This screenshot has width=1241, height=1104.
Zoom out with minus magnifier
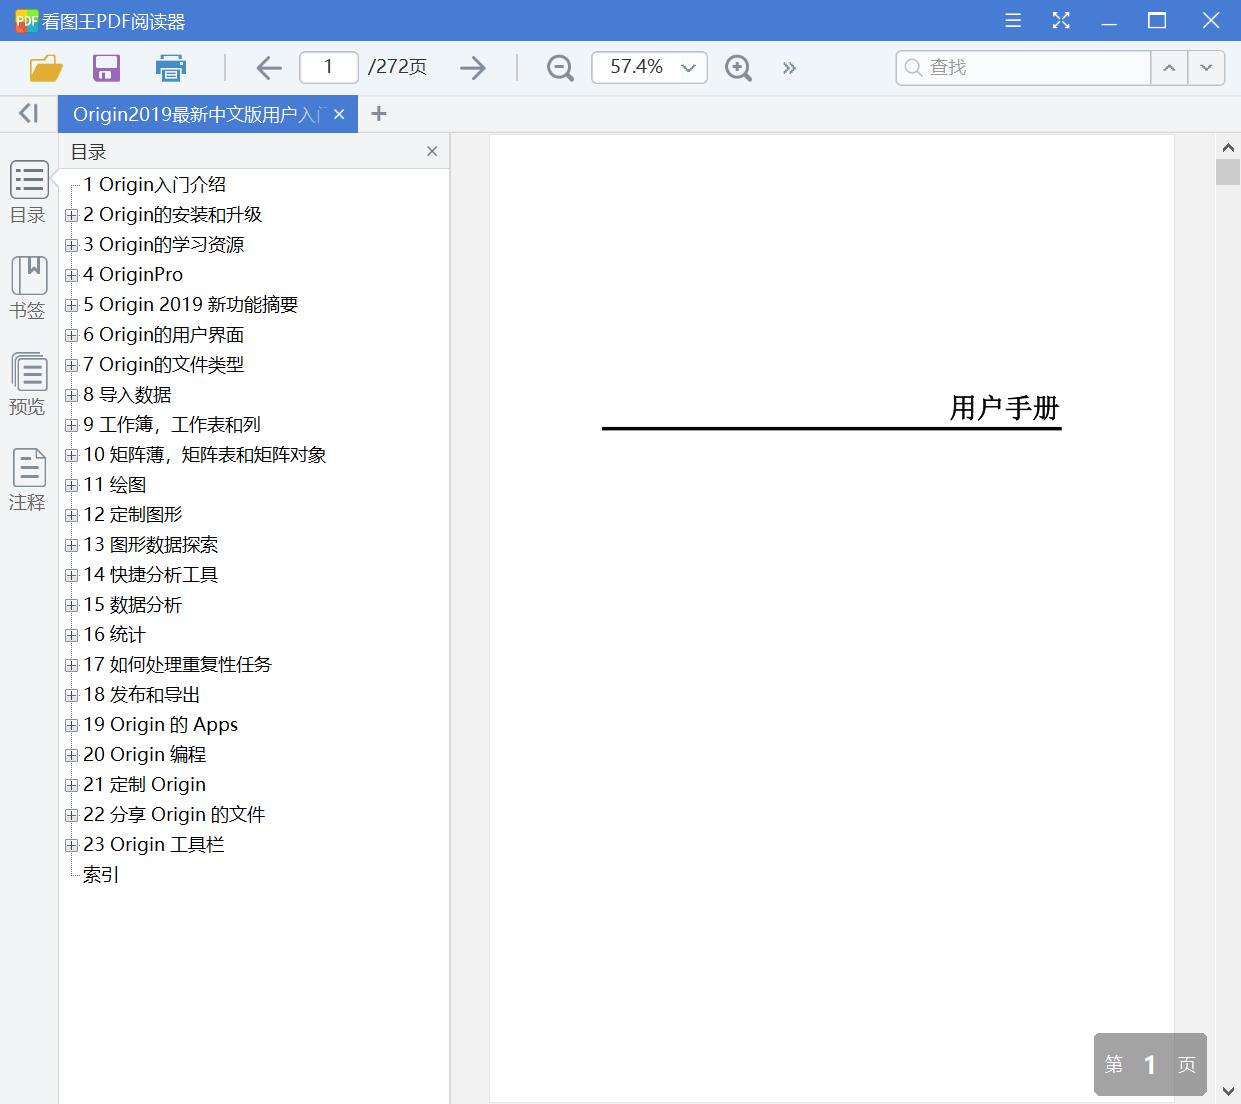[560, 68]
